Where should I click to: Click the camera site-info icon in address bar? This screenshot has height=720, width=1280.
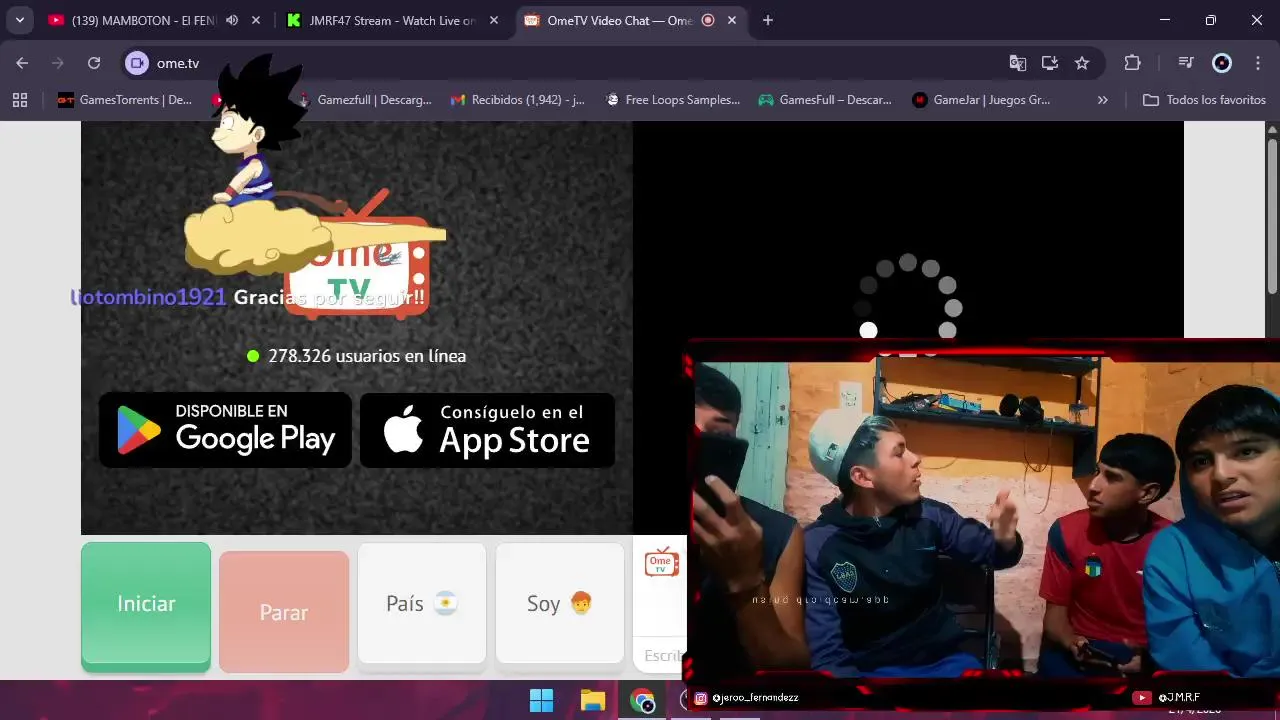coord(137,63)
